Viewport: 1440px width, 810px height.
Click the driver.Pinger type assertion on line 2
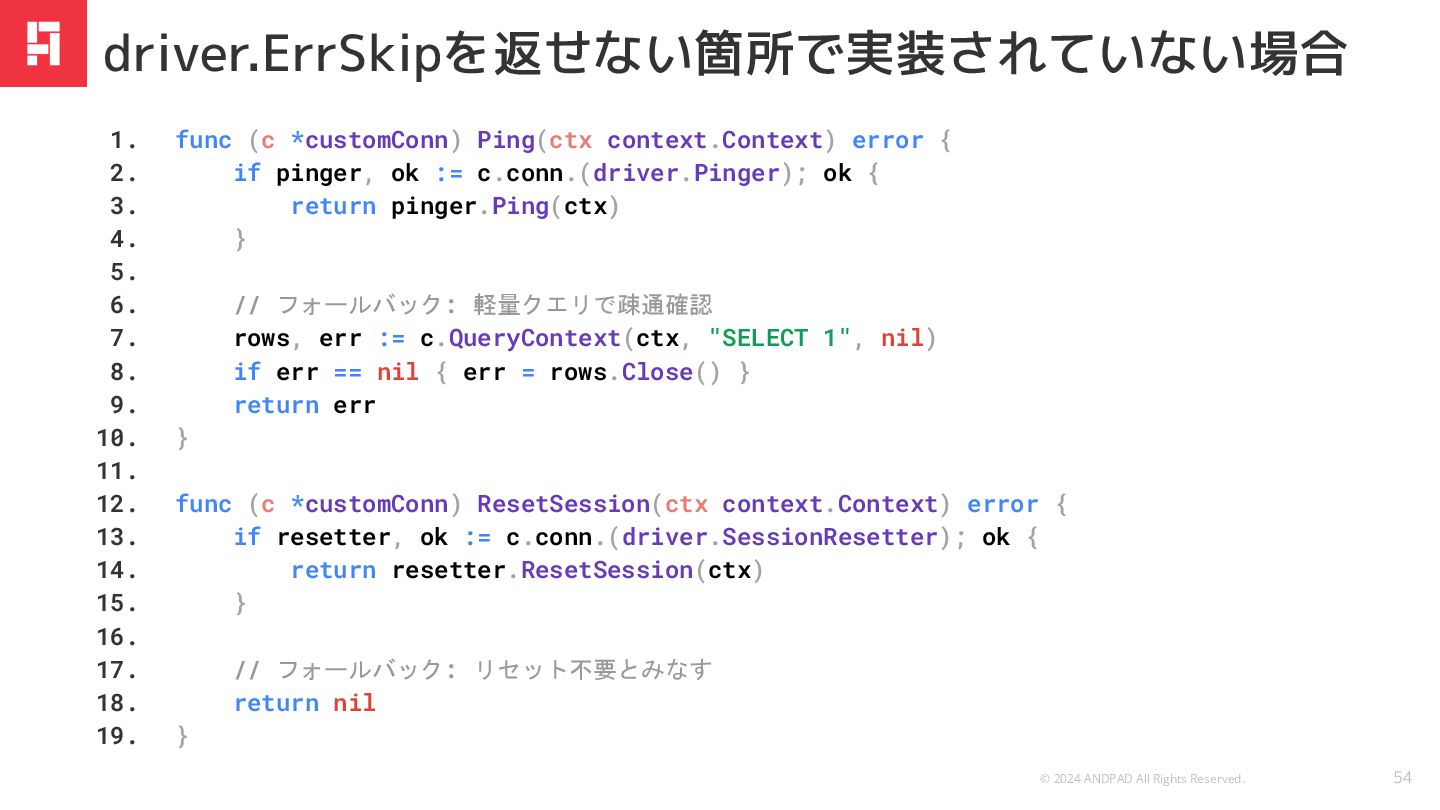[686, 173]
